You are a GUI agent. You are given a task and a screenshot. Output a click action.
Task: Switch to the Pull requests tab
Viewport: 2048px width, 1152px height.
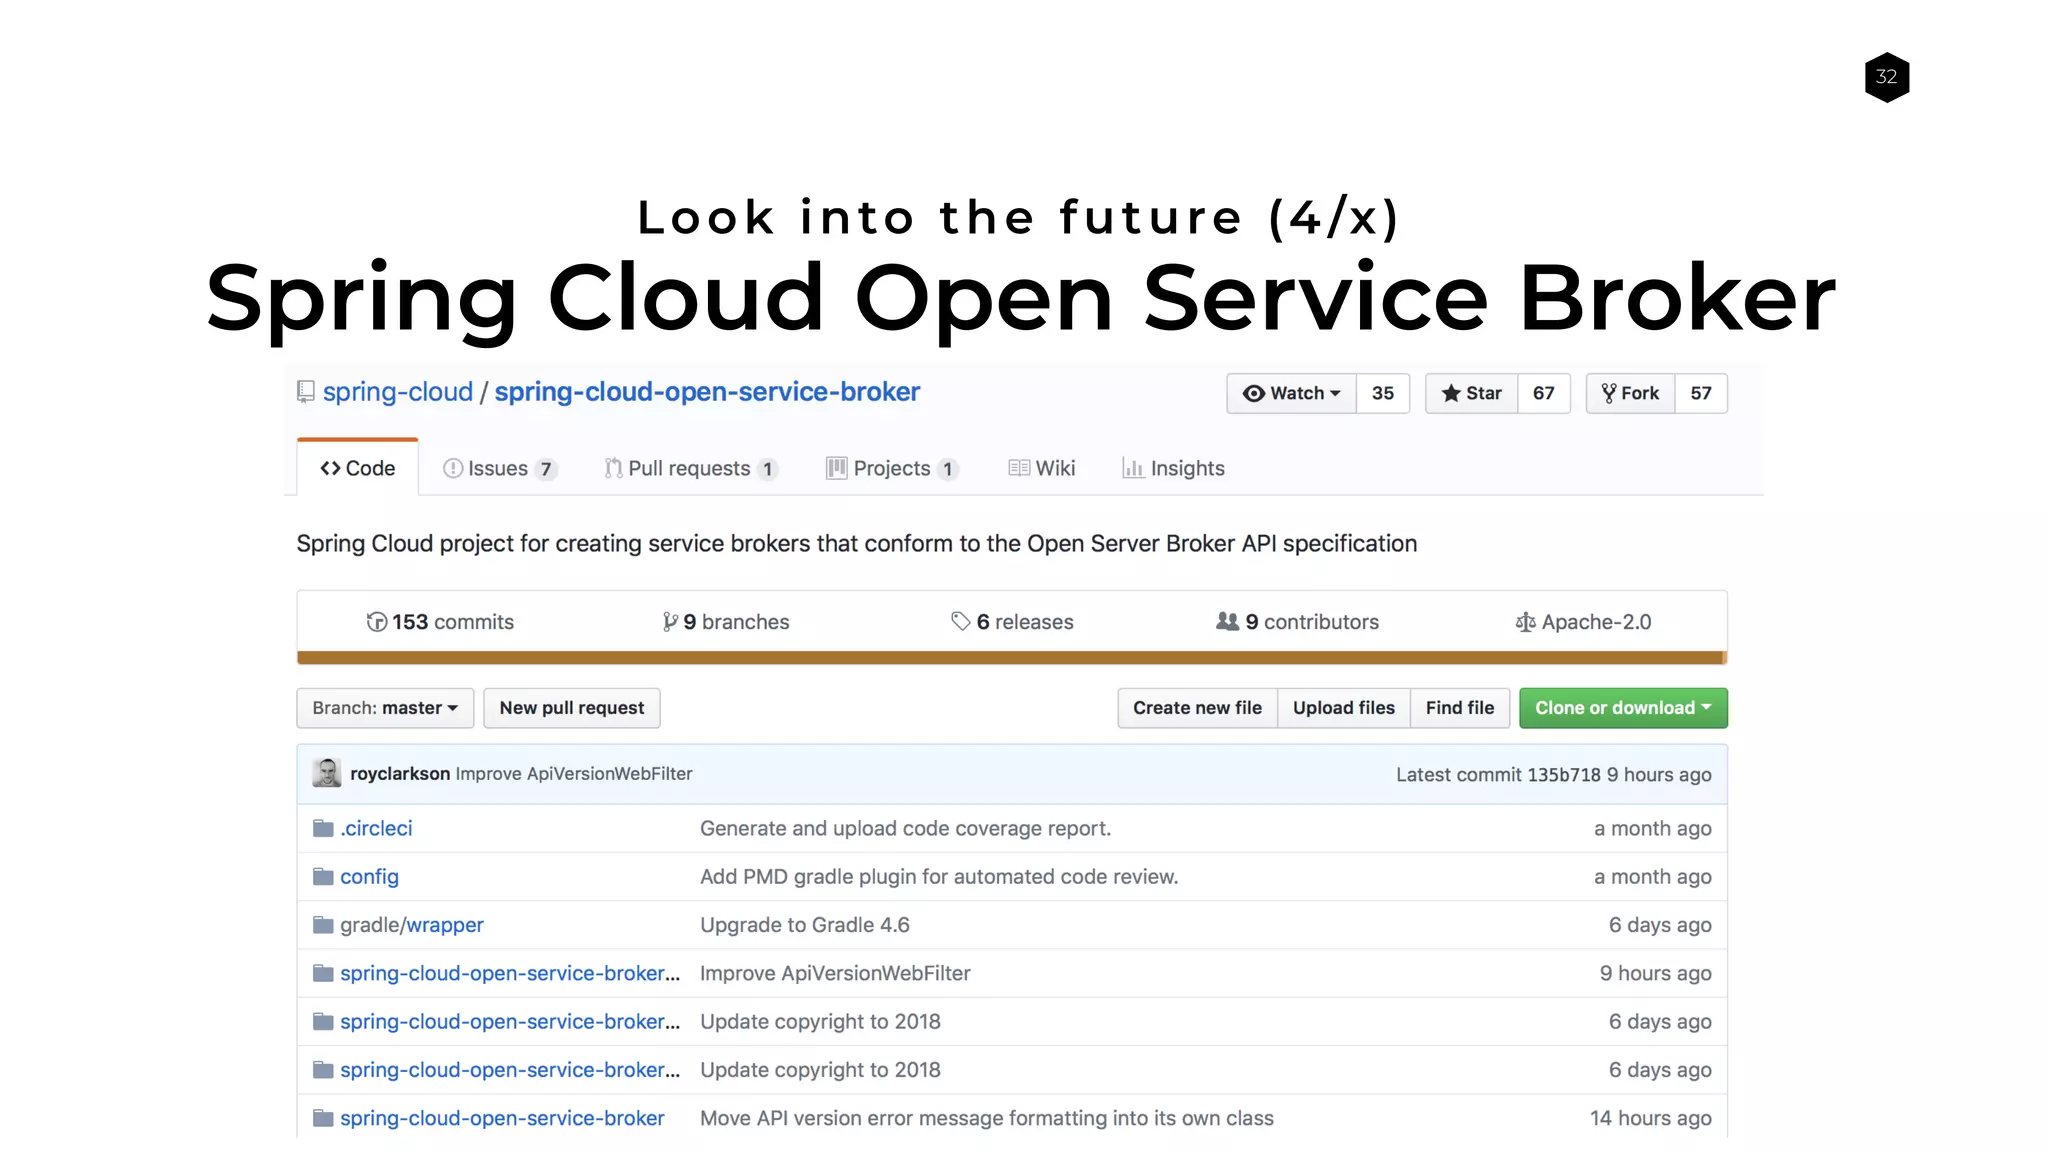pyautogui.click(x=690, y=468)
